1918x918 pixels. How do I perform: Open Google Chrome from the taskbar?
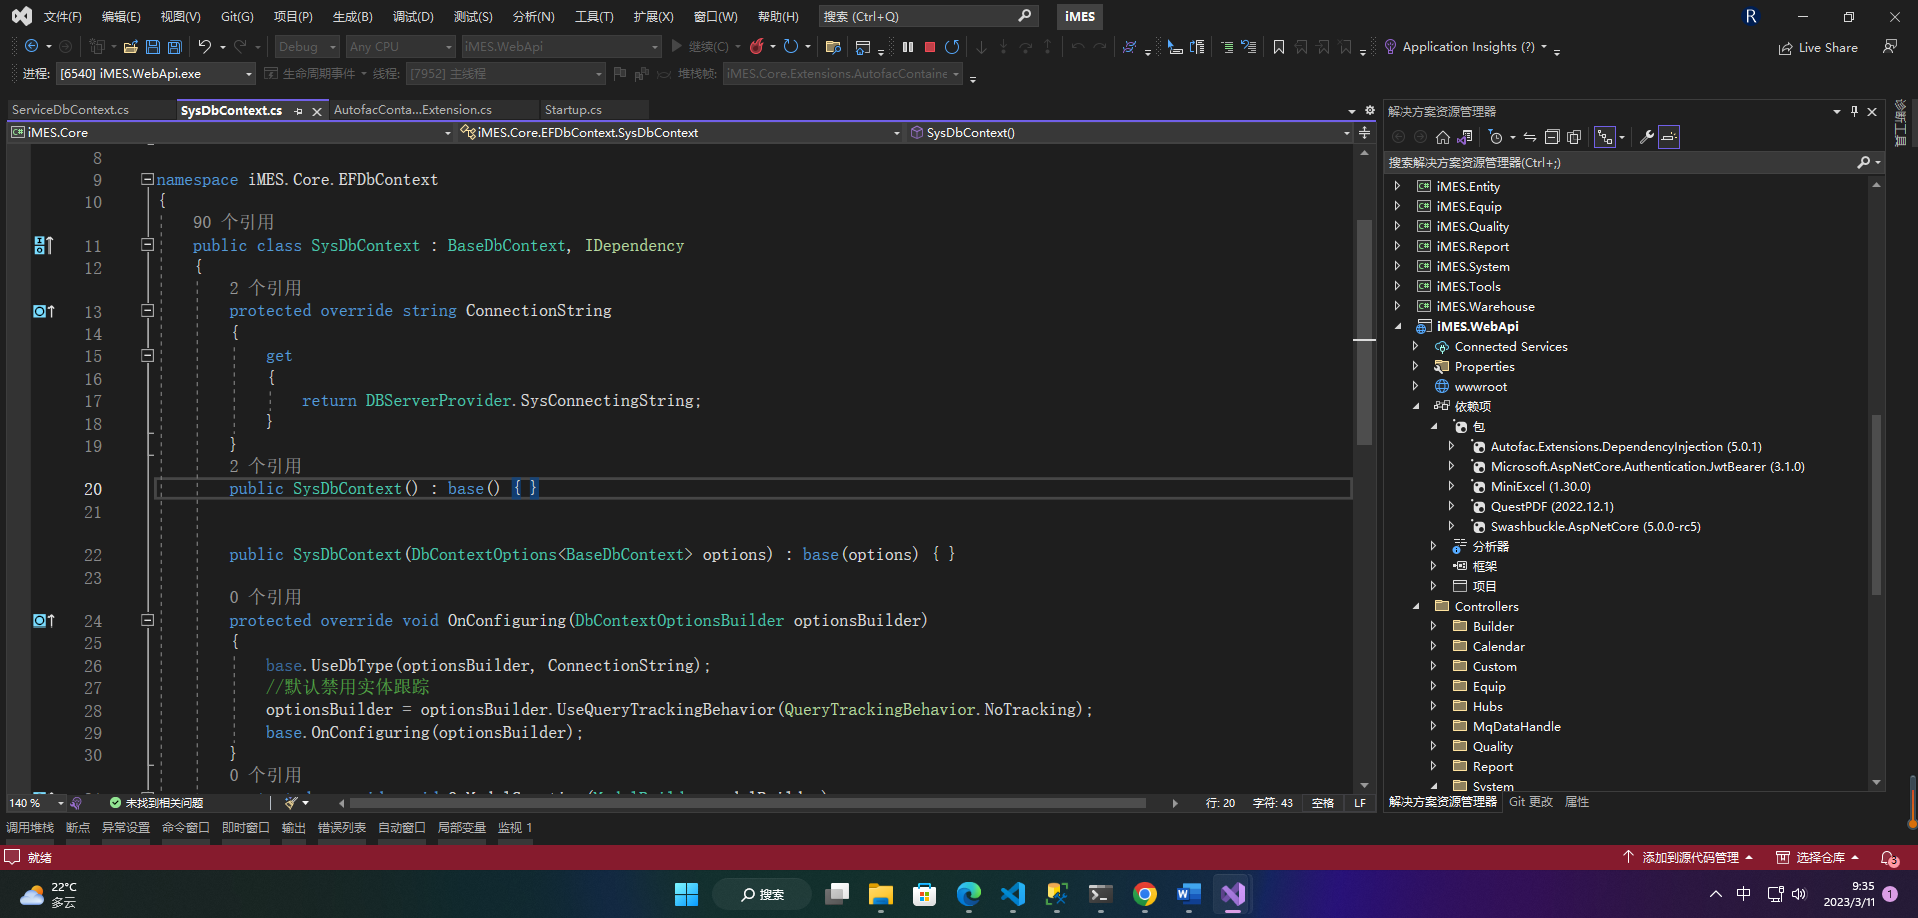tap(1145, 894)
